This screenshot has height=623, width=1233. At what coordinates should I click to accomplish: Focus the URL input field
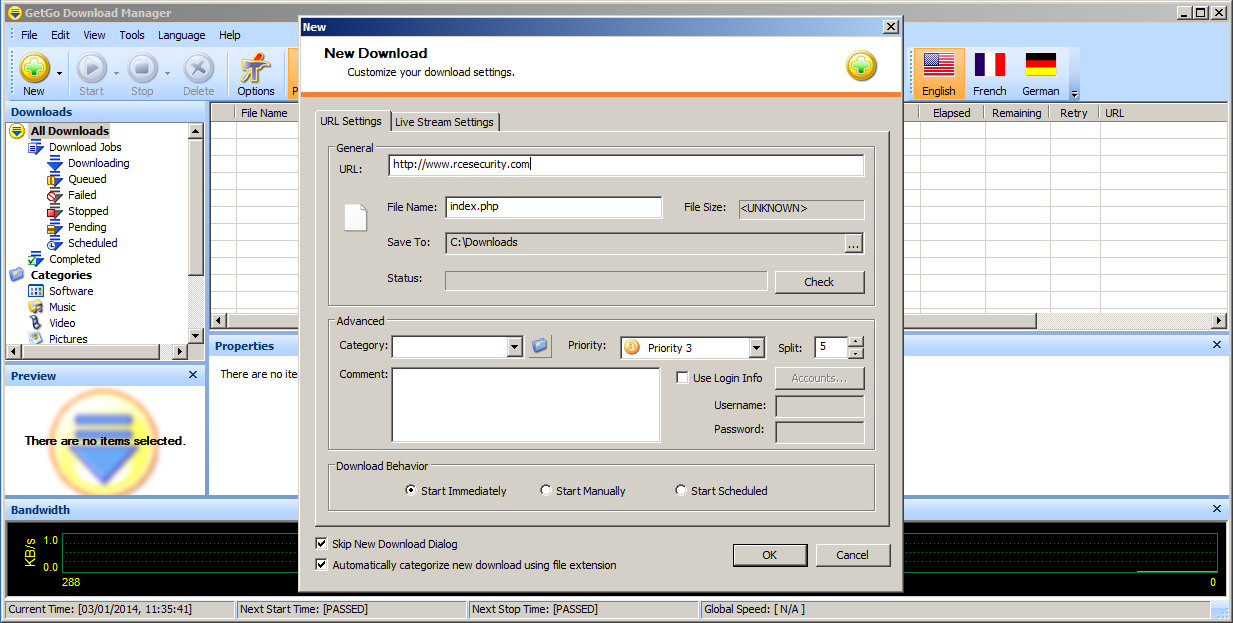tap(626, 165)
